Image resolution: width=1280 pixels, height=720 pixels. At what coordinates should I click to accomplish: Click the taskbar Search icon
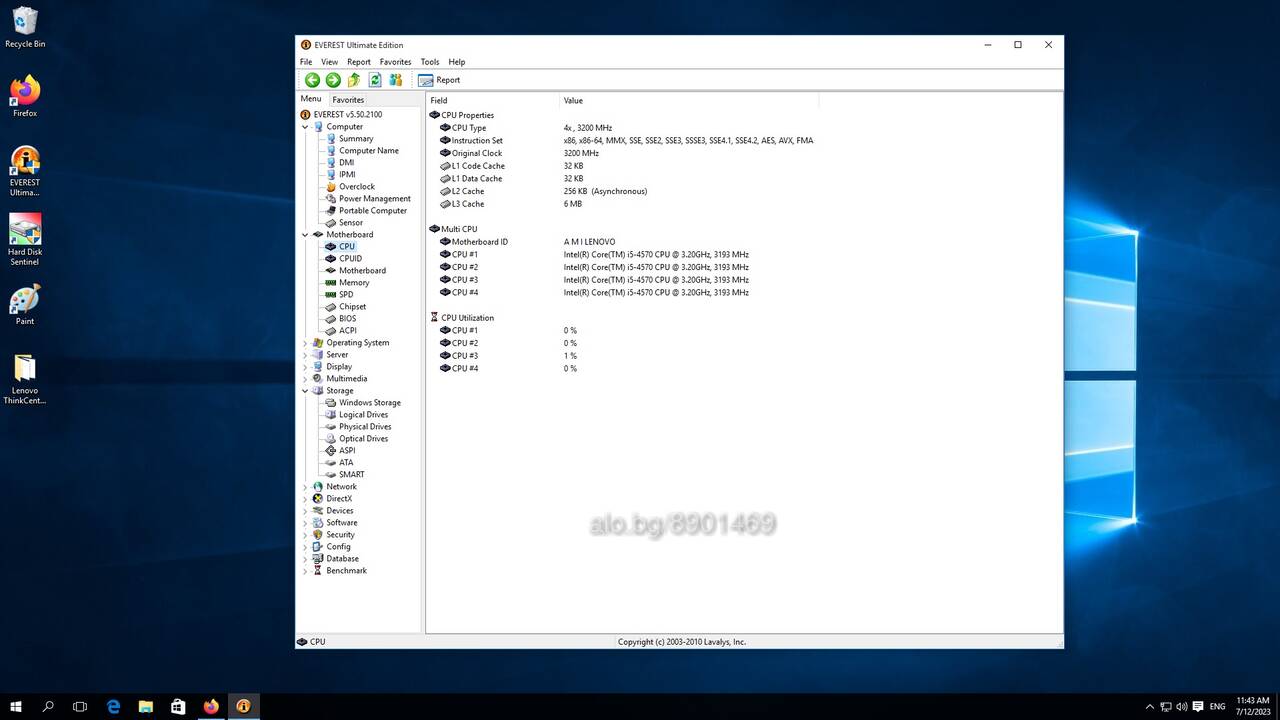coord(48,706)
